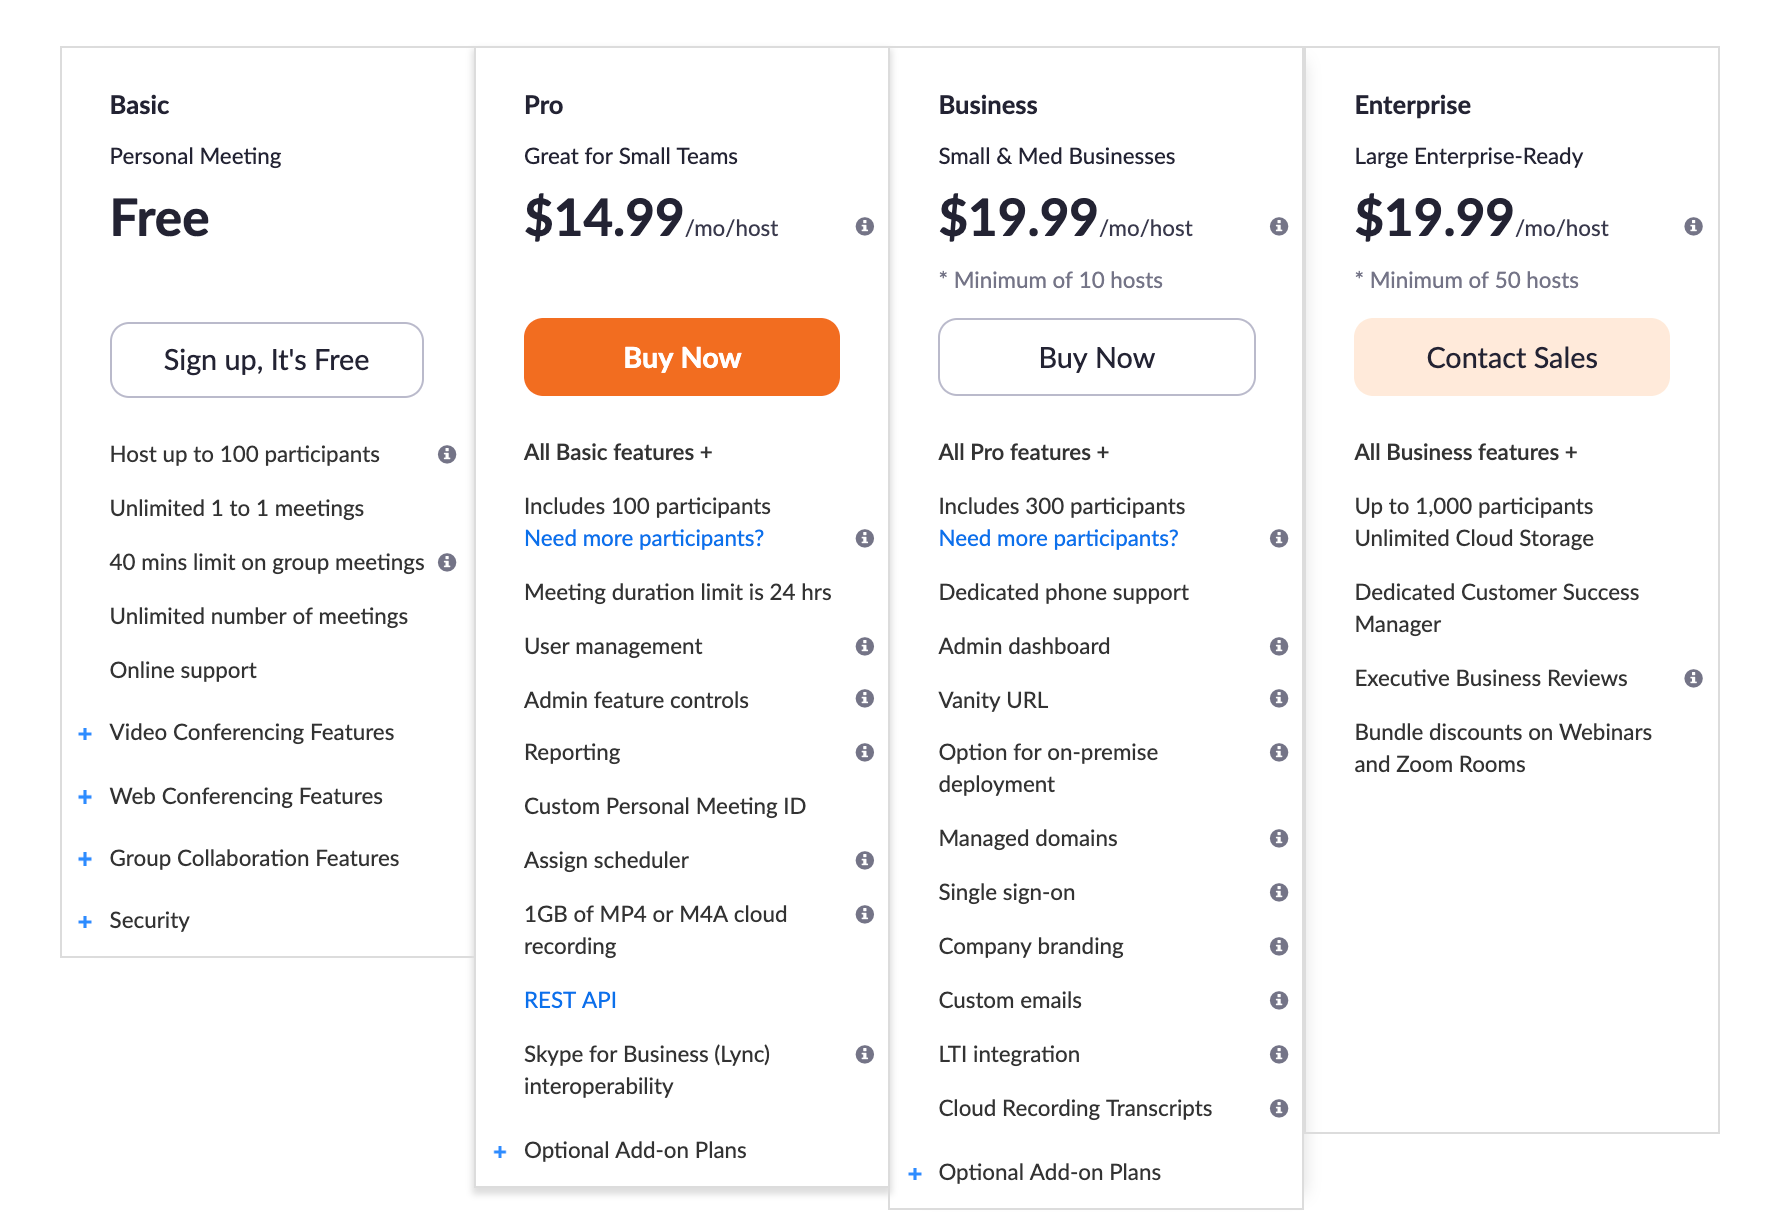Viewport: 1780px width, 1220px height.
Task: Click the info icon beside the Business price
Action: click(1279, 226)
